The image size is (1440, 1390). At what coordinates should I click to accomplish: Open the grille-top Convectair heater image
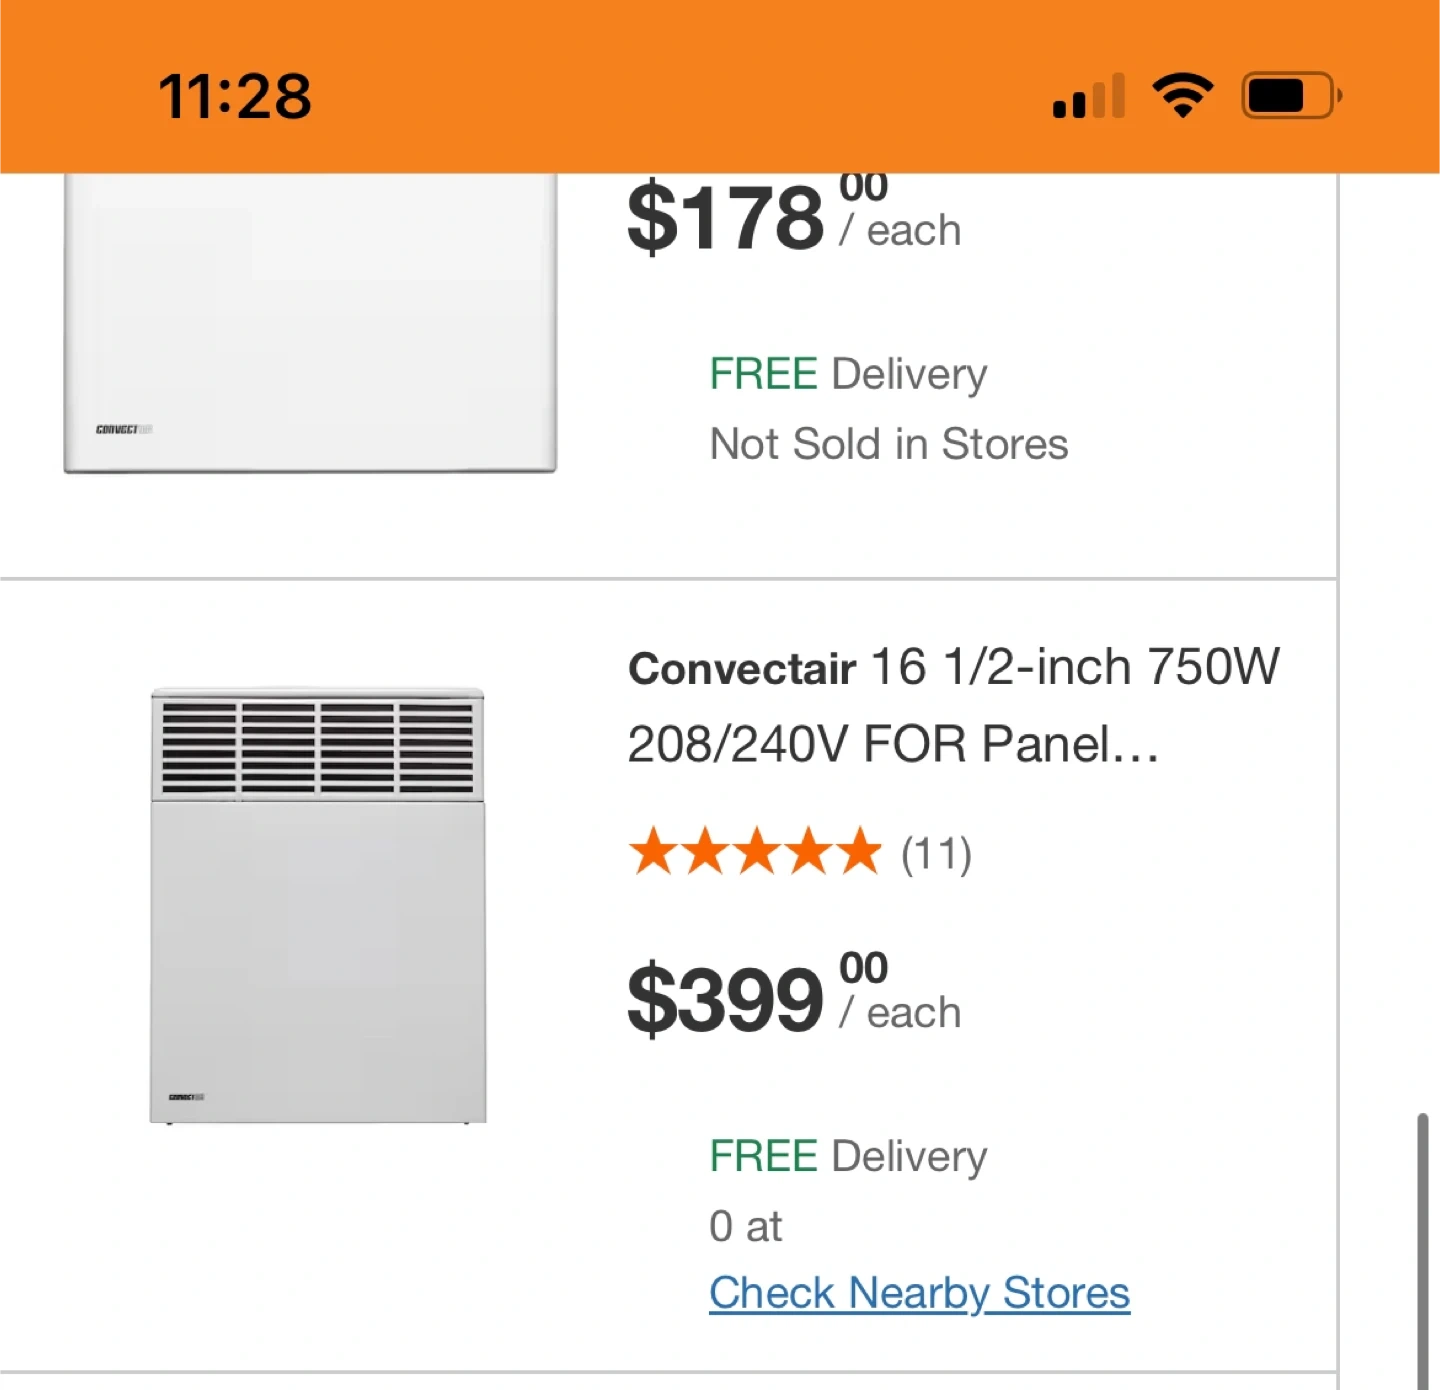pyautogui.click(x=318, y=905)
